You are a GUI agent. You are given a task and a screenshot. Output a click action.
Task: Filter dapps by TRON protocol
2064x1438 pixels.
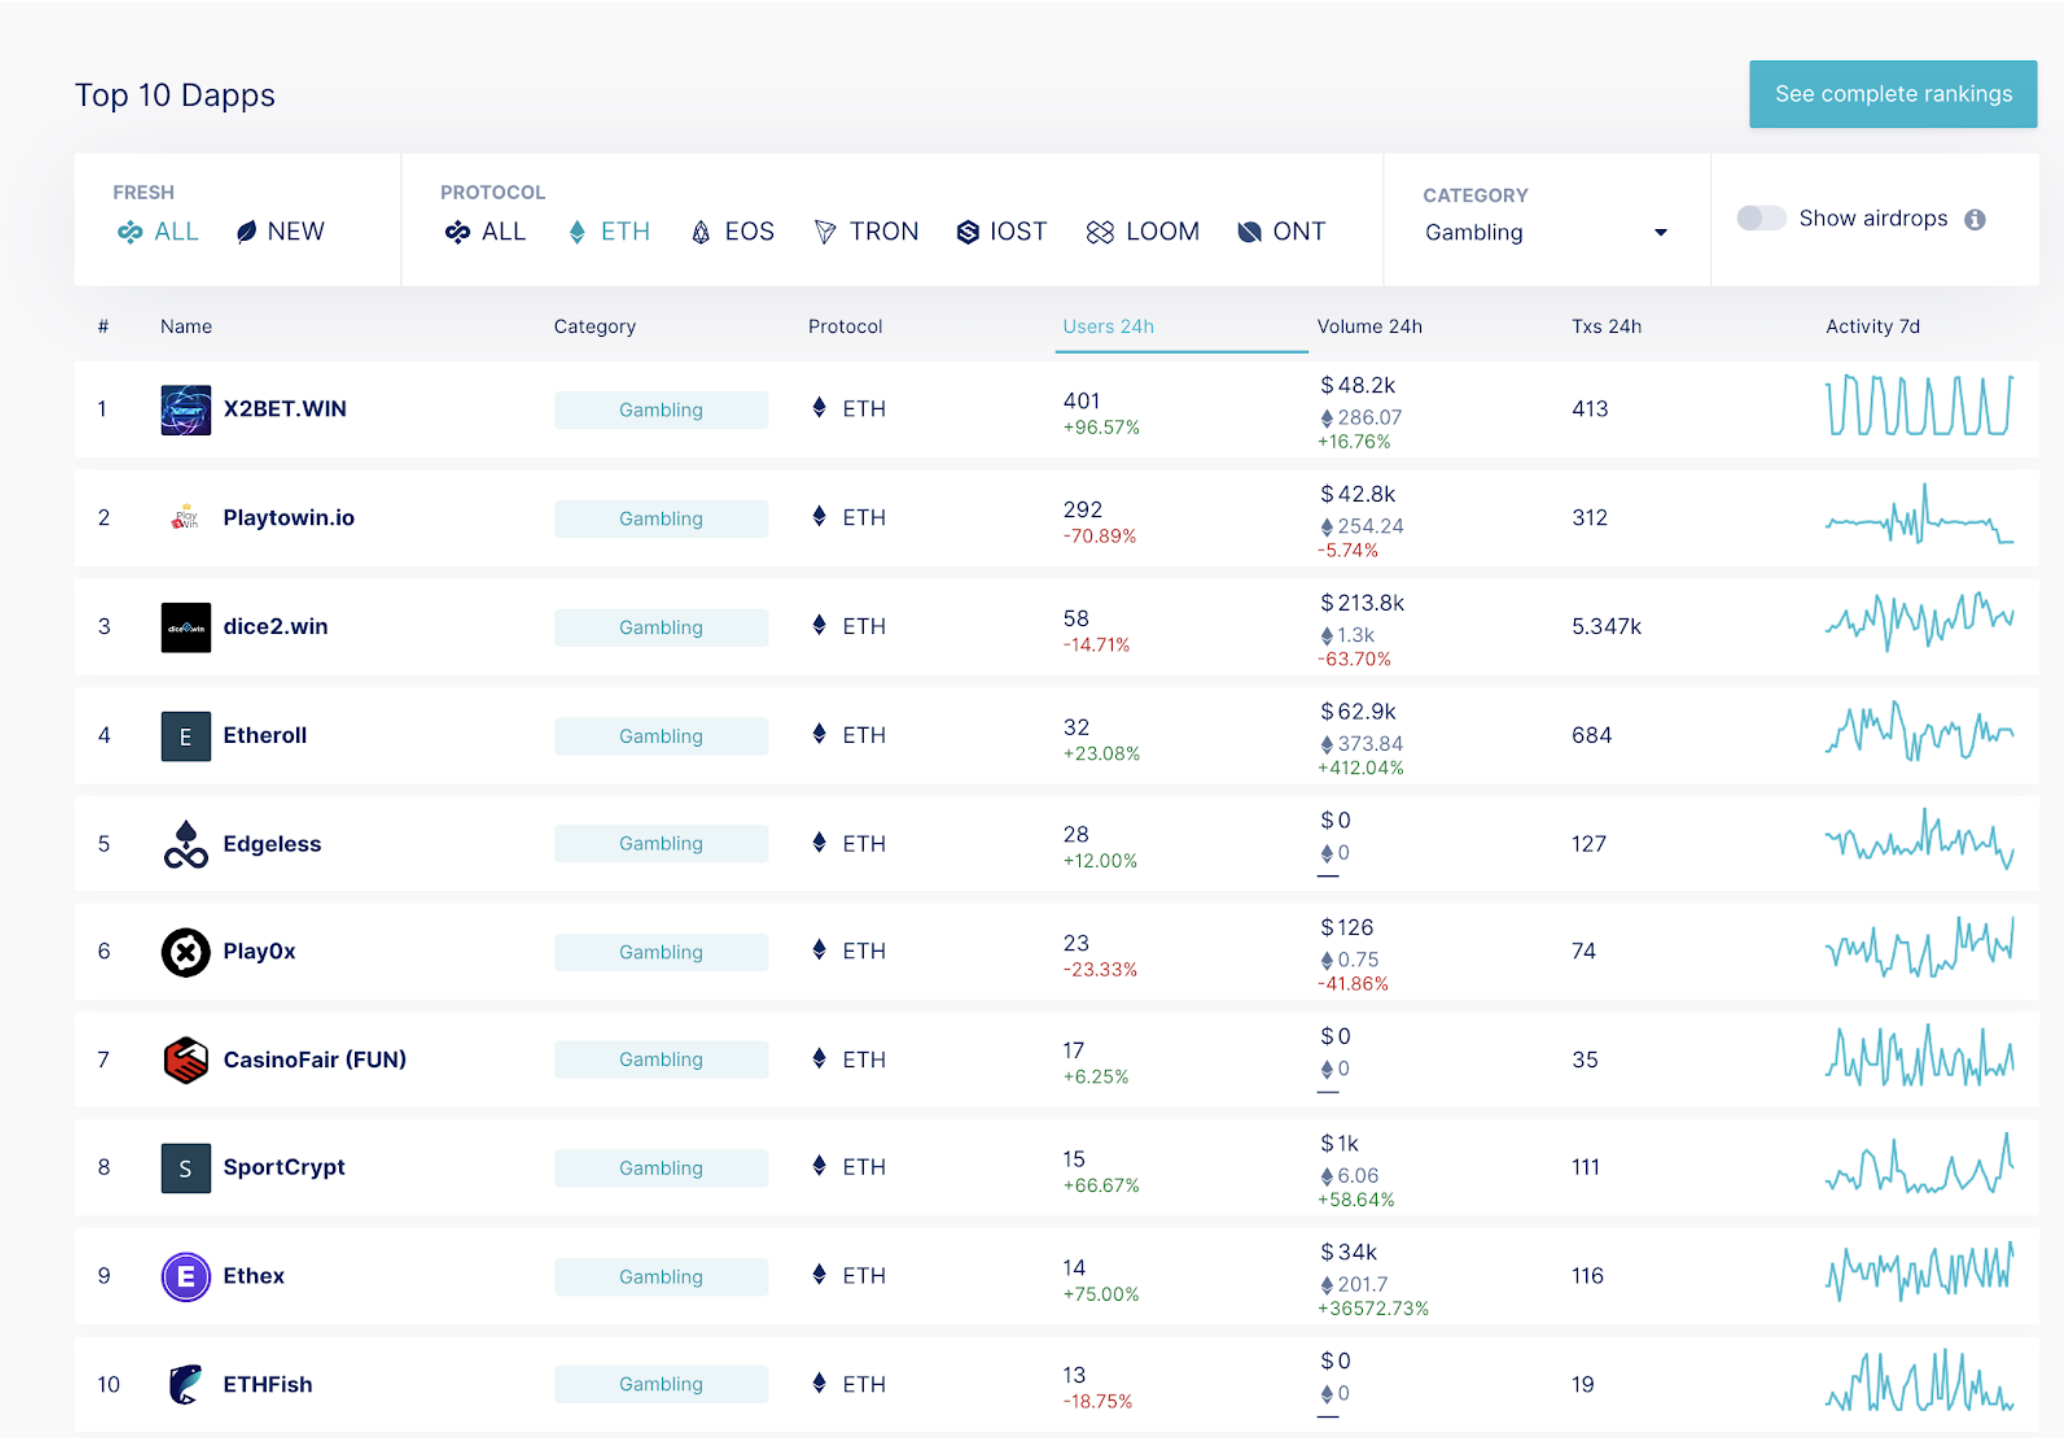click(x=866, y=232)
